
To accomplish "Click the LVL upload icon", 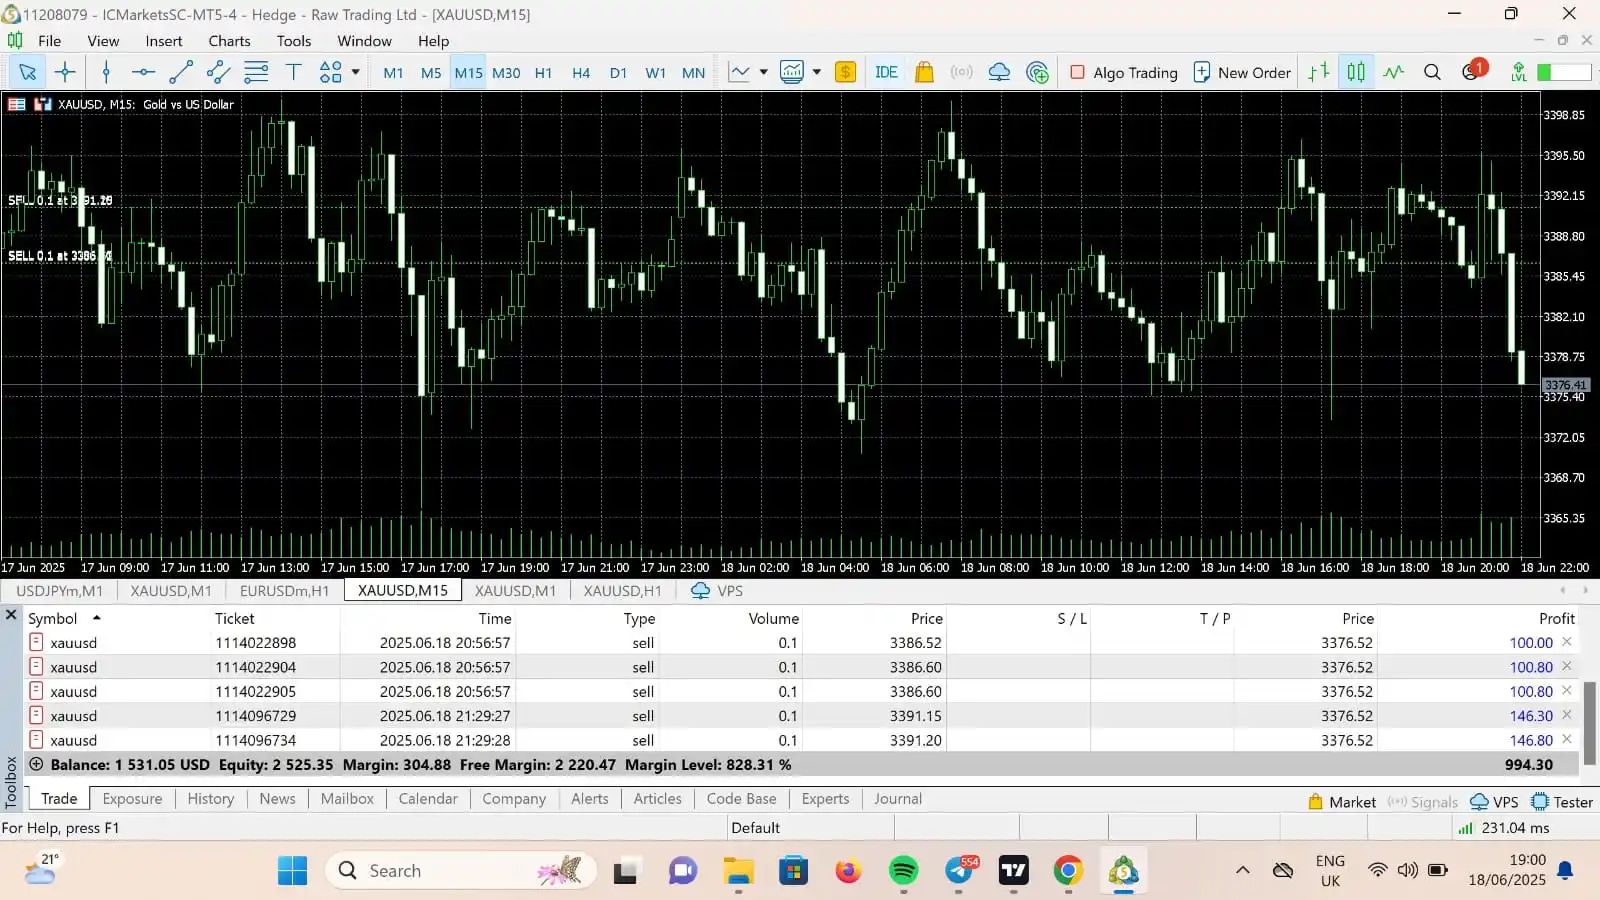I will click(x=1519, y=72).
